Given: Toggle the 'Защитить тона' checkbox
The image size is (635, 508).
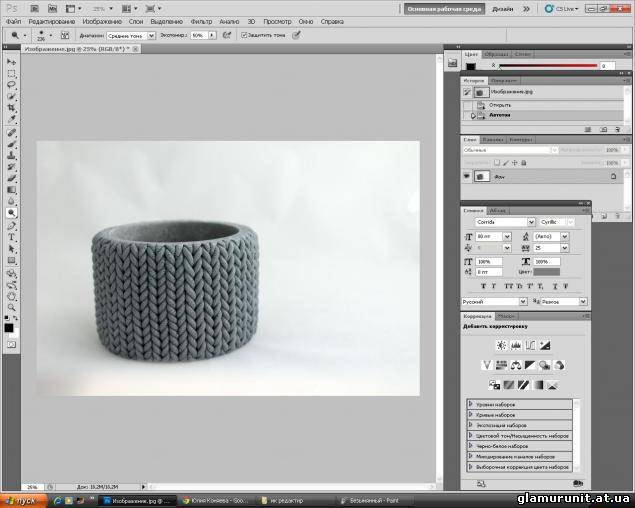Looking at the screenshot, I should (x=244, y=35).
